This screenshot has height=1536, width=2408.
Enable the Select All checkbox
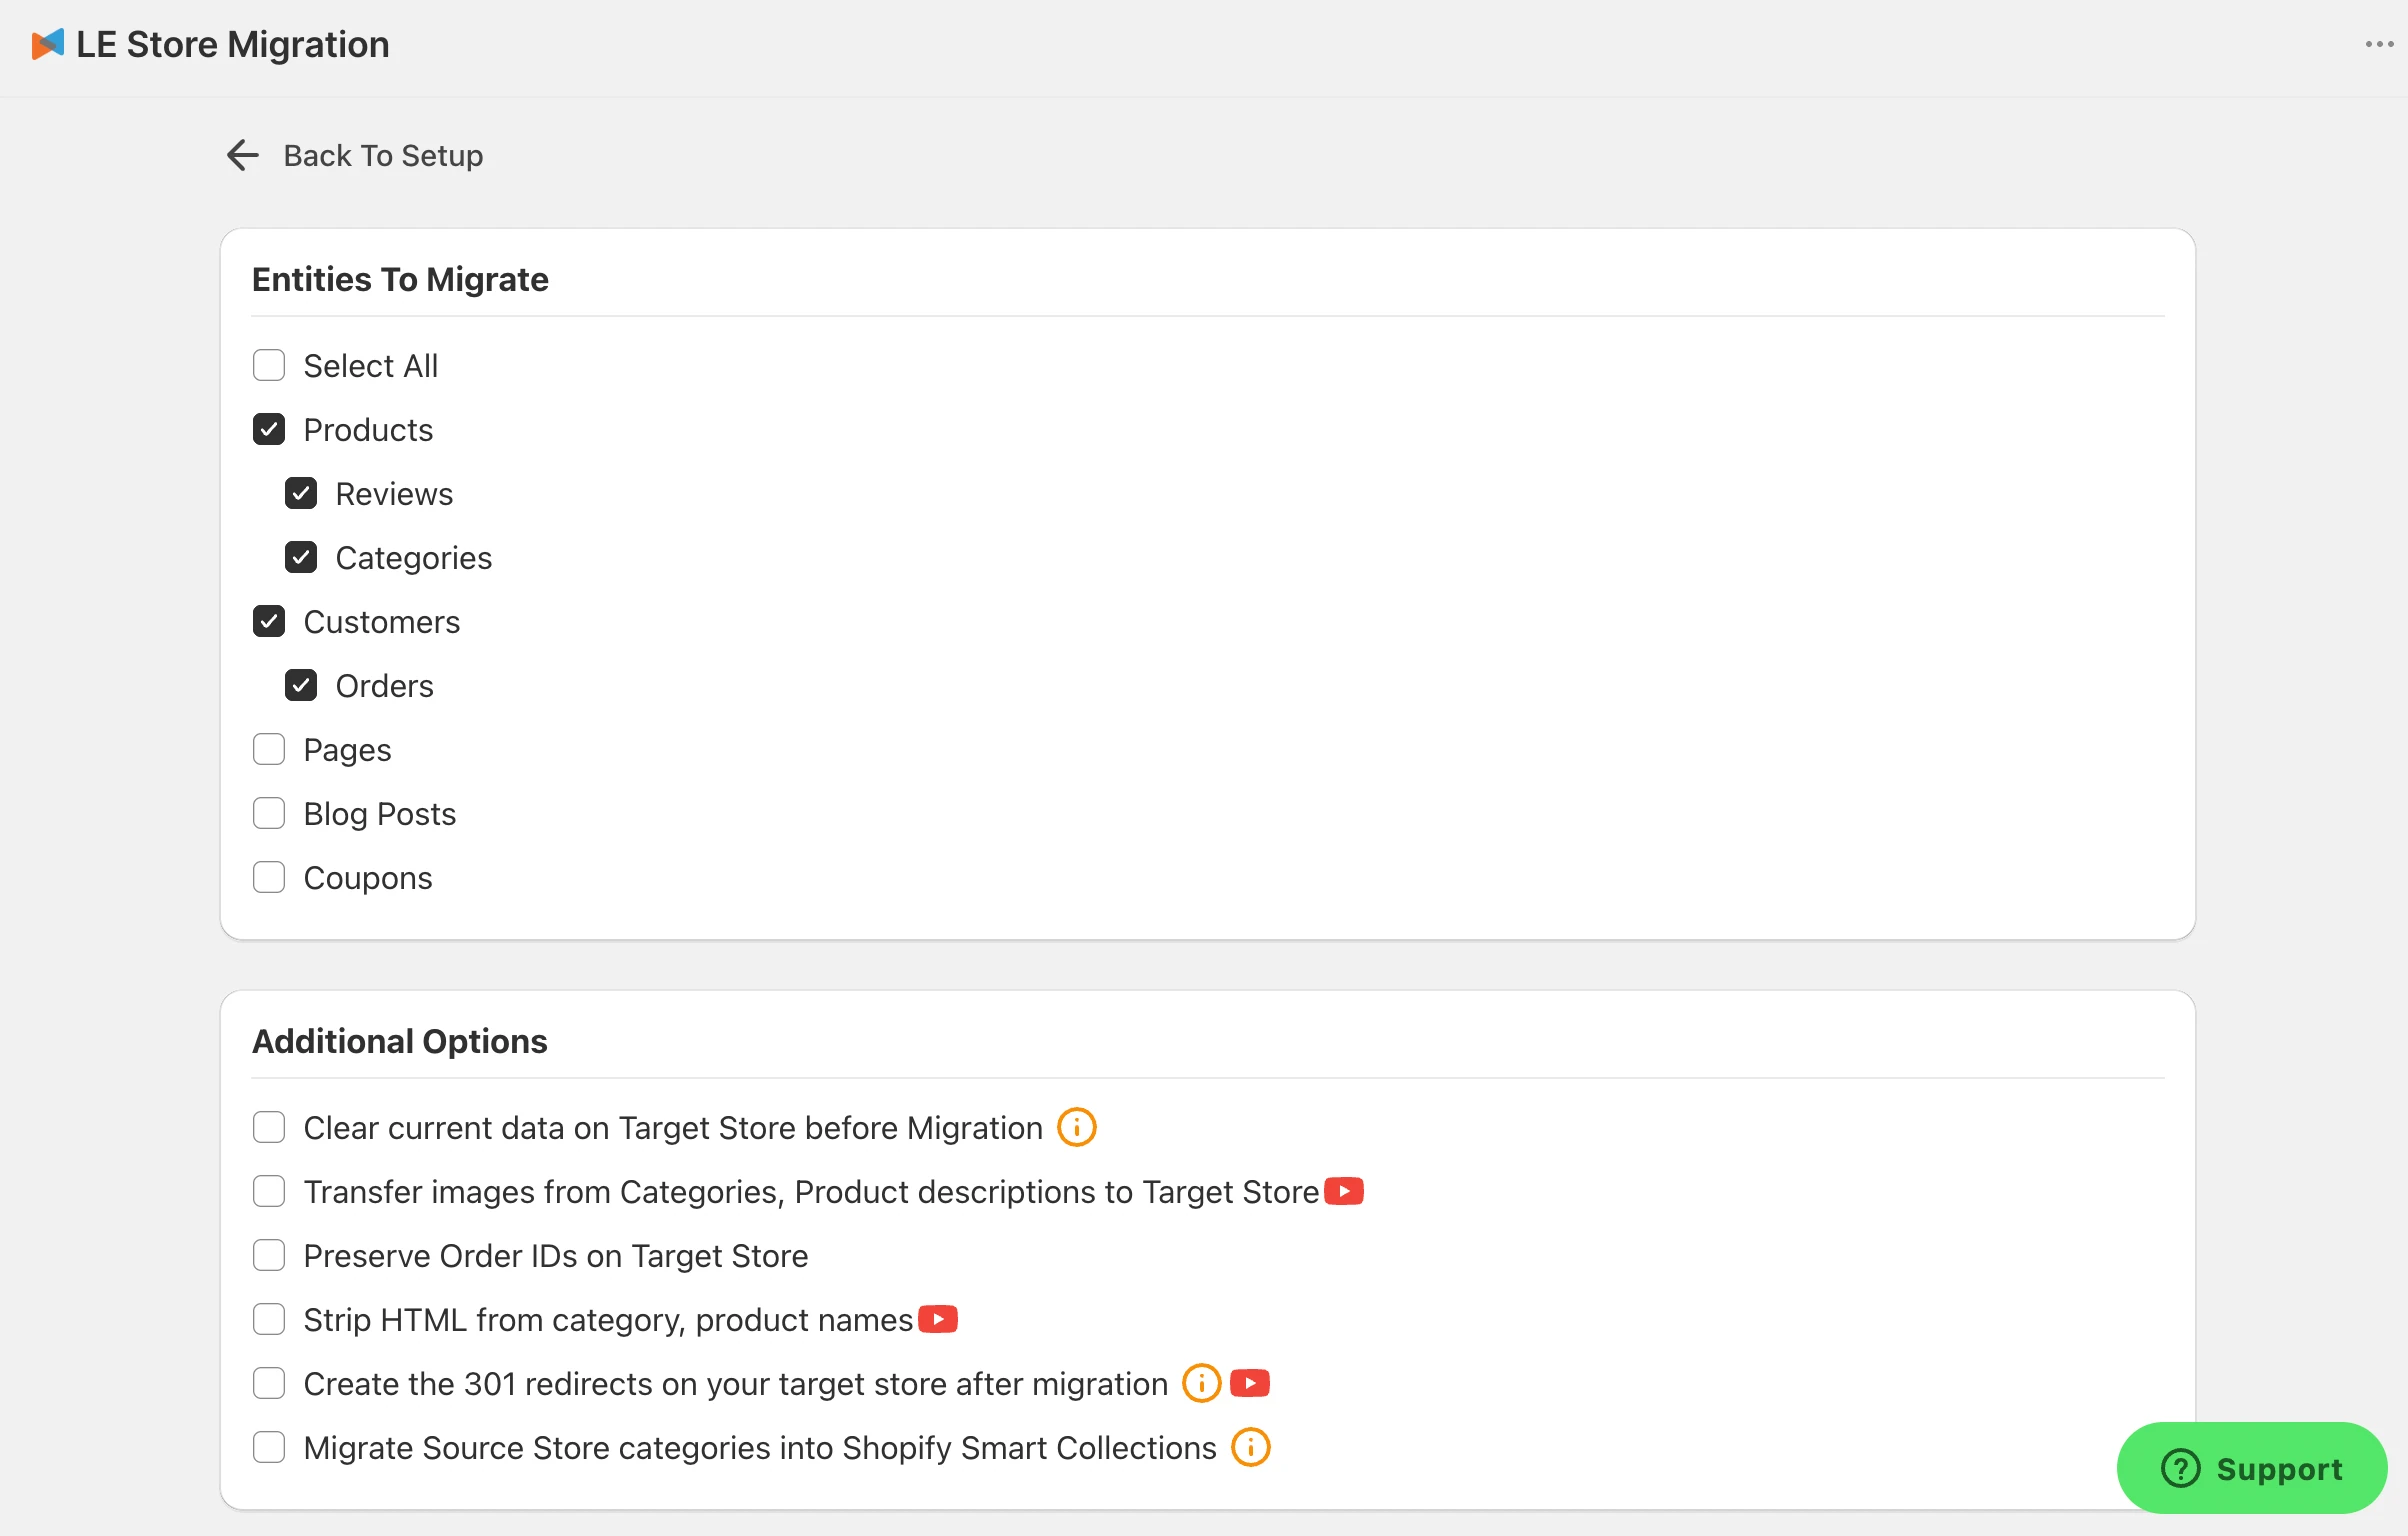[x=268, y=365]
